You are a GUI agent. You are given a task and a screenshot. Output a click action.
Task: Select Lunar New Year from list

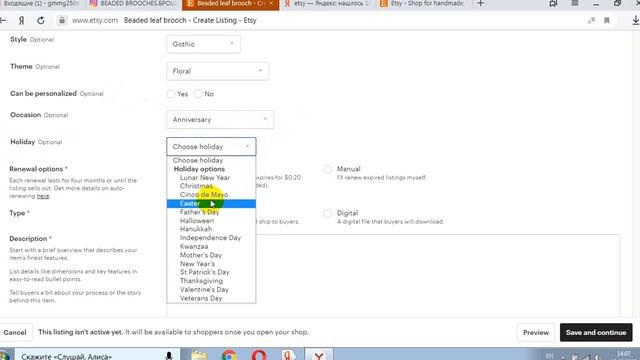click(x=211, y=178)
